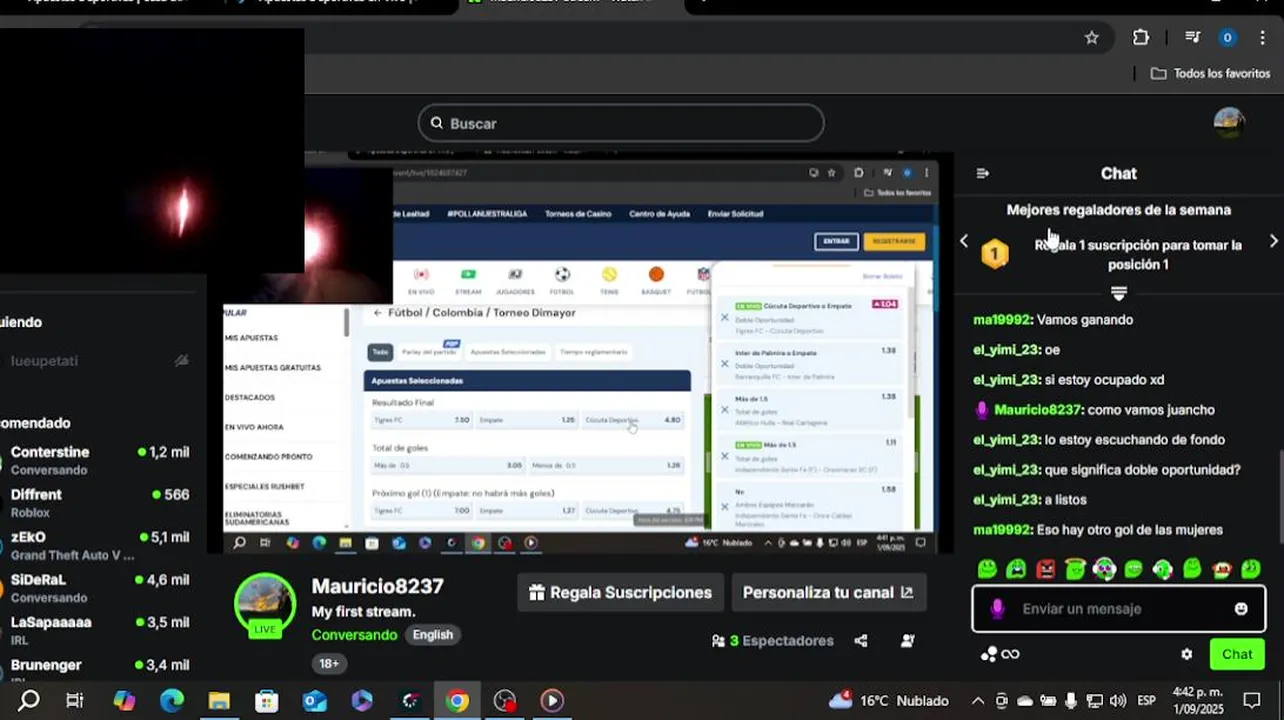1284x720 pixels.
Task: Open the Todos los favoritos bookmarks folder
Action: tap(1211, 73)
